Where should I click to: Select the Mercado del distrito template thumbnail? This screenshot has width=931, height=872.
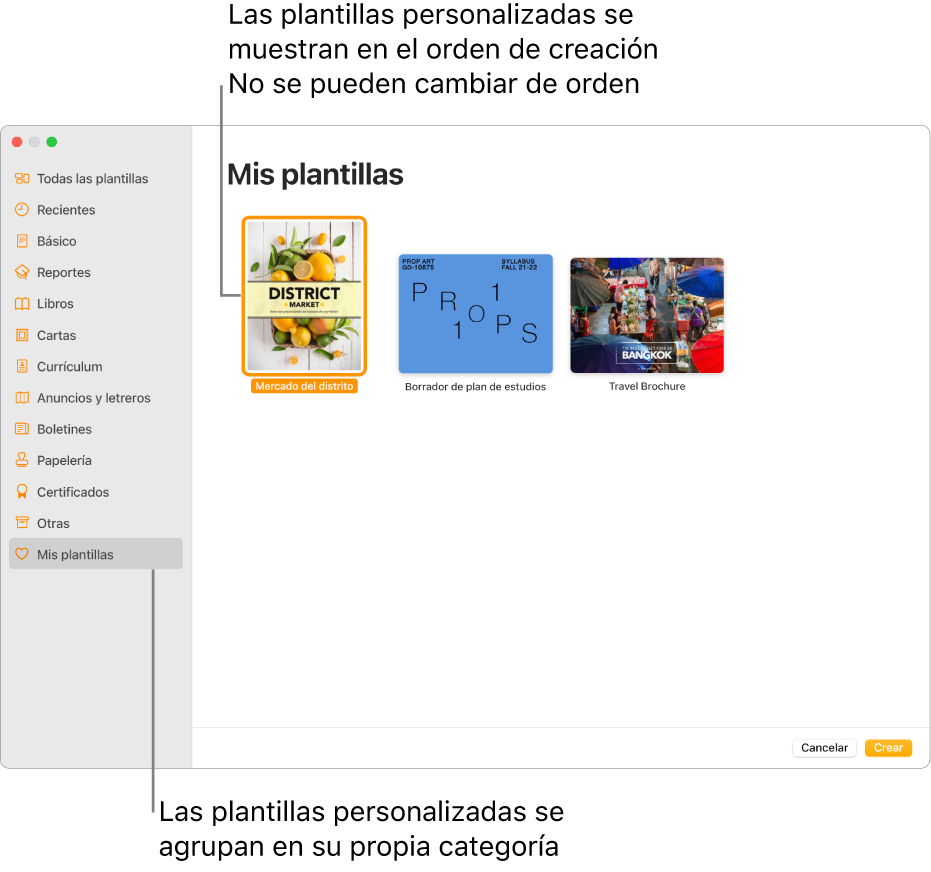304,296
